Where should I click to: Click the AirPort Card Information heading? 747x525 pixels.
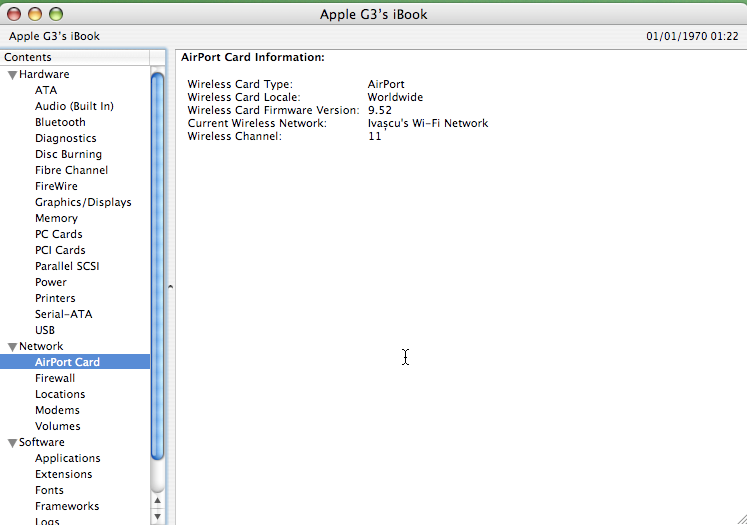(x=253, y=57)
